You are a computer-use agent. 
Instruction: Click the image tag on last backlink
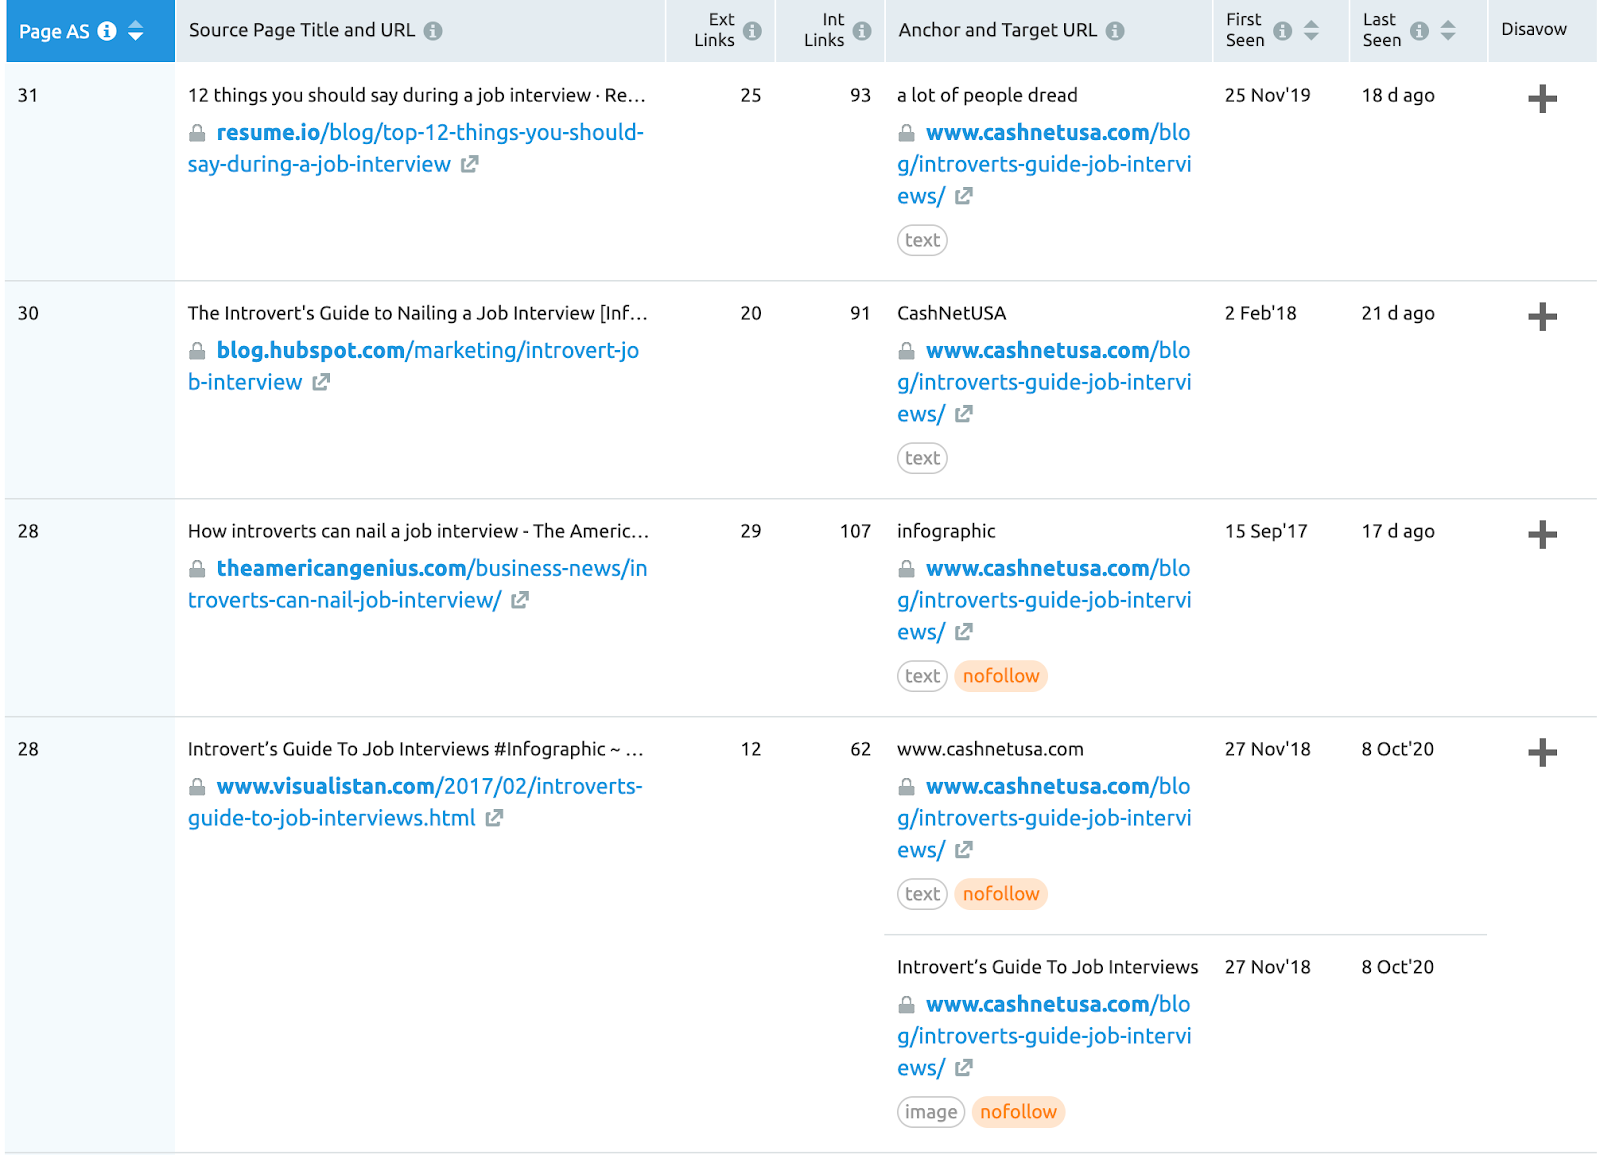[x=931, y=1112]
